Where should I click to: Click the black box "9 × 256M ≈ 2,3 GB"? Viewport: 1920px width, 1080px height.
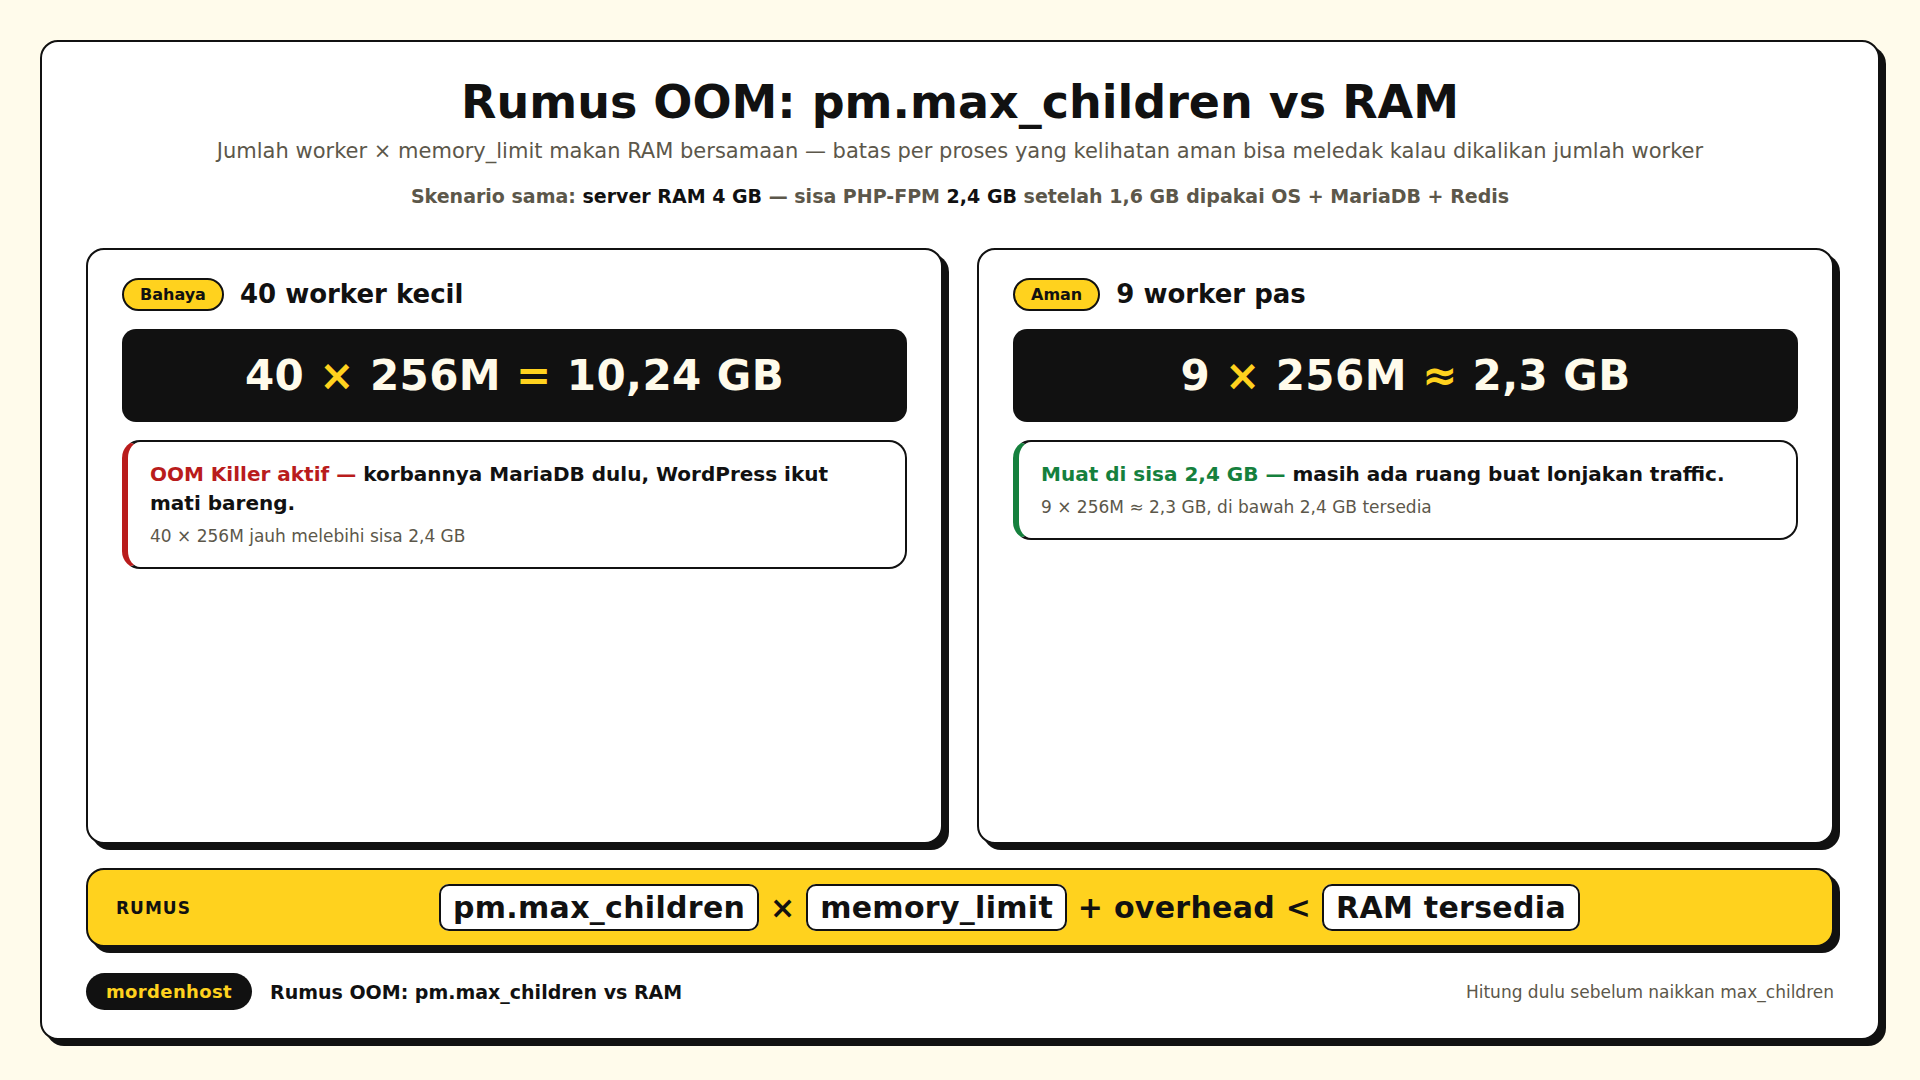click(1405, 375)
